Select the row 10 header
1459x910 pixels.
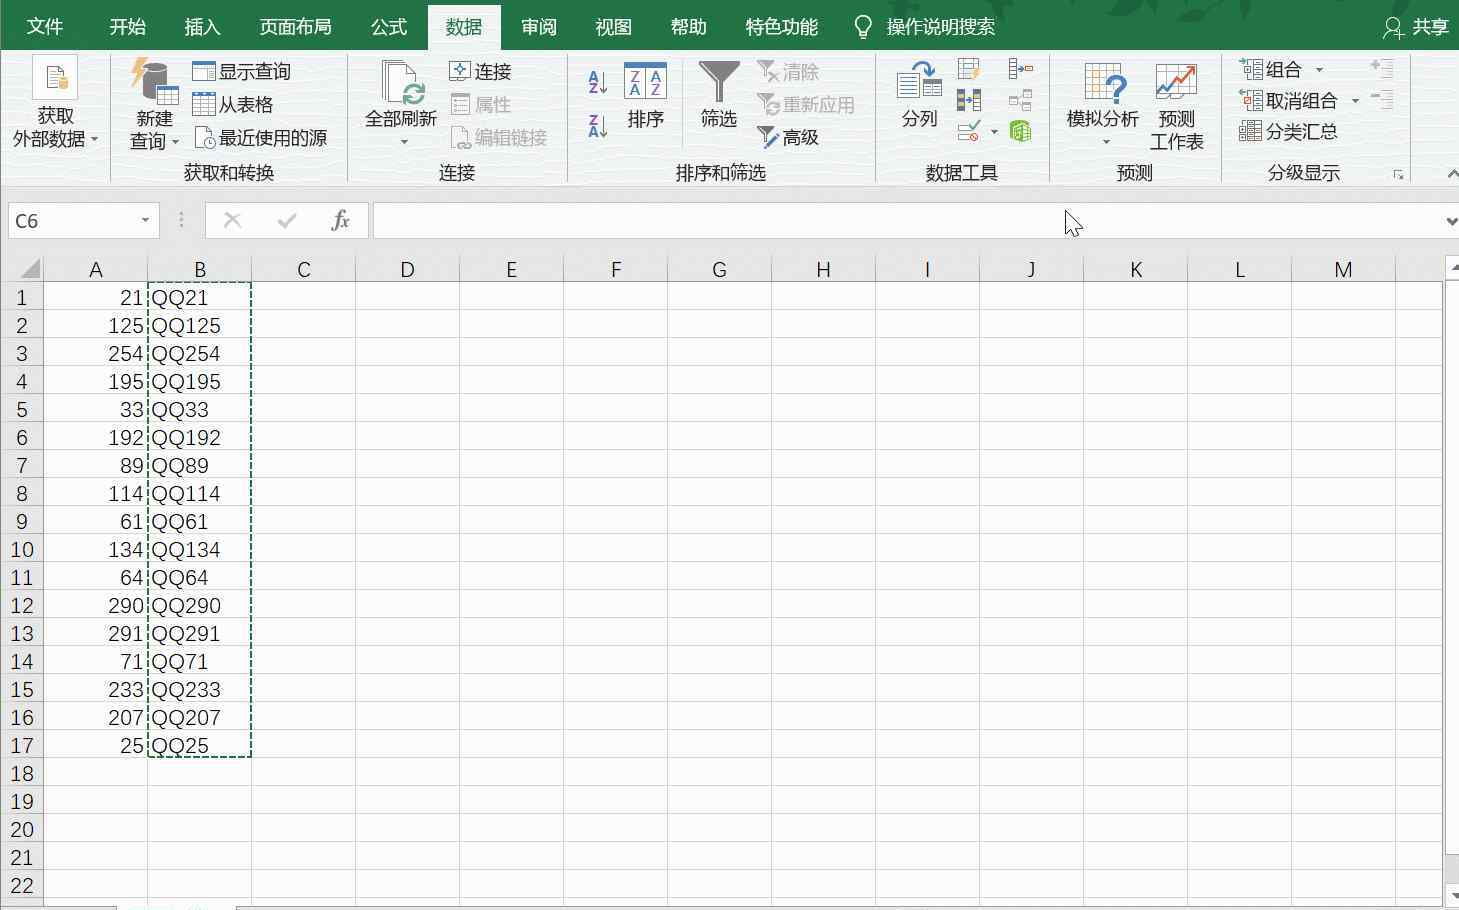tap(21, 549)
